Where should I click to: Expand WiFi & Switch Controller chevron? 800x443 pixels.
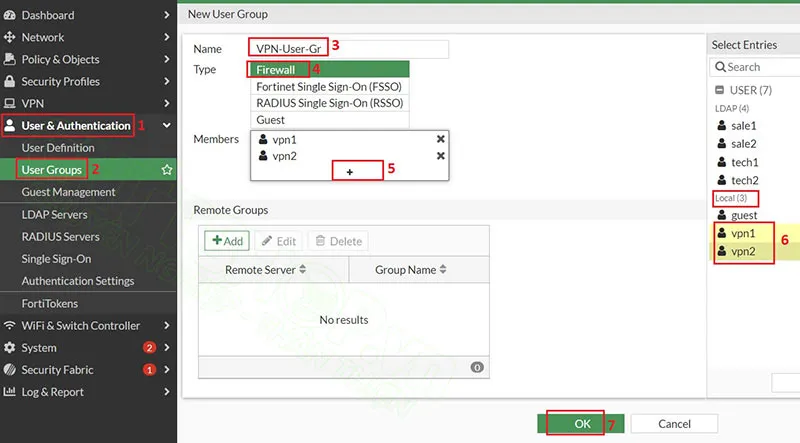tap(166, 325)
